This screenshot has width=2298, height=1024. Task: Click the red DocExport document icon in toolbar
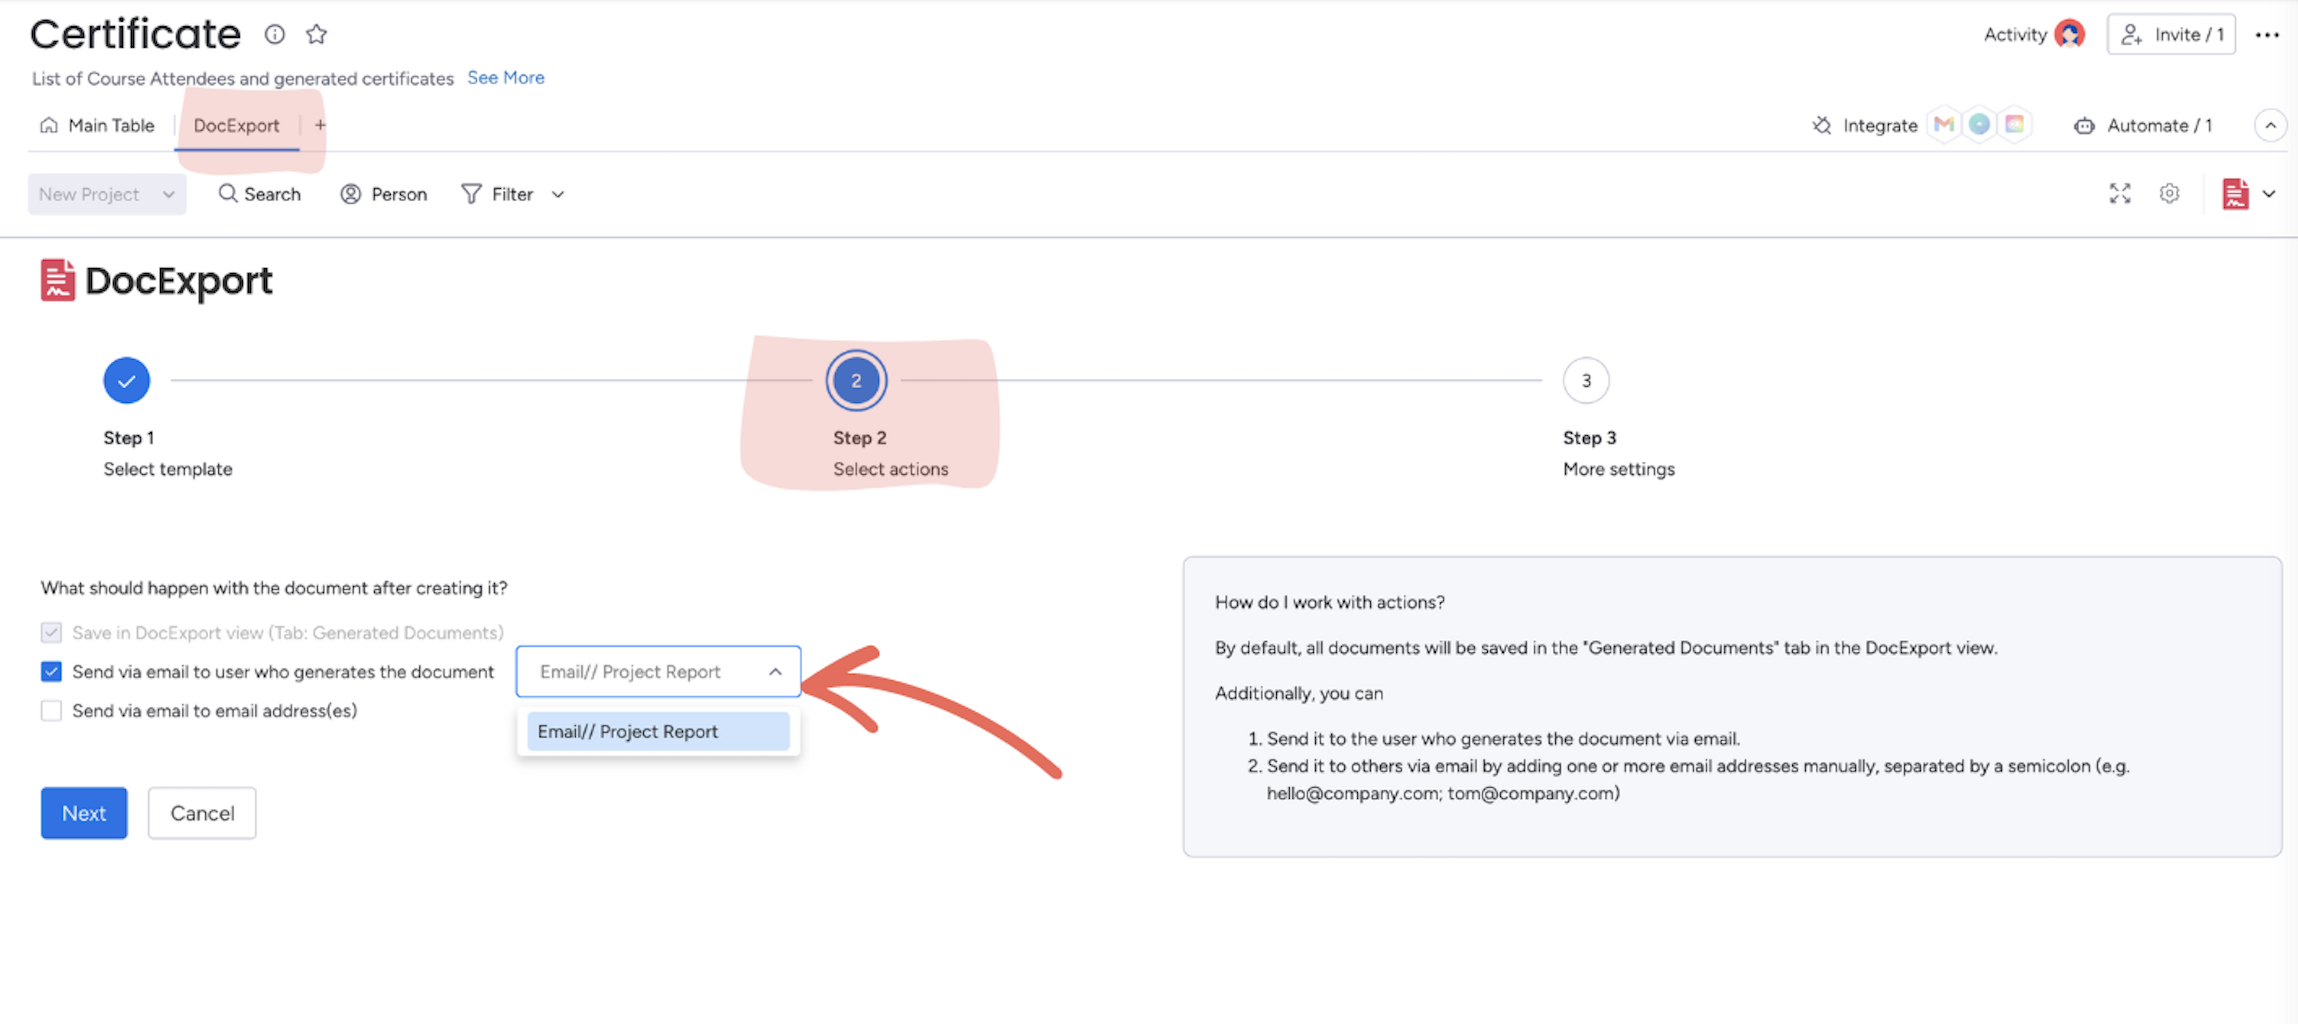coord(2235,193)
